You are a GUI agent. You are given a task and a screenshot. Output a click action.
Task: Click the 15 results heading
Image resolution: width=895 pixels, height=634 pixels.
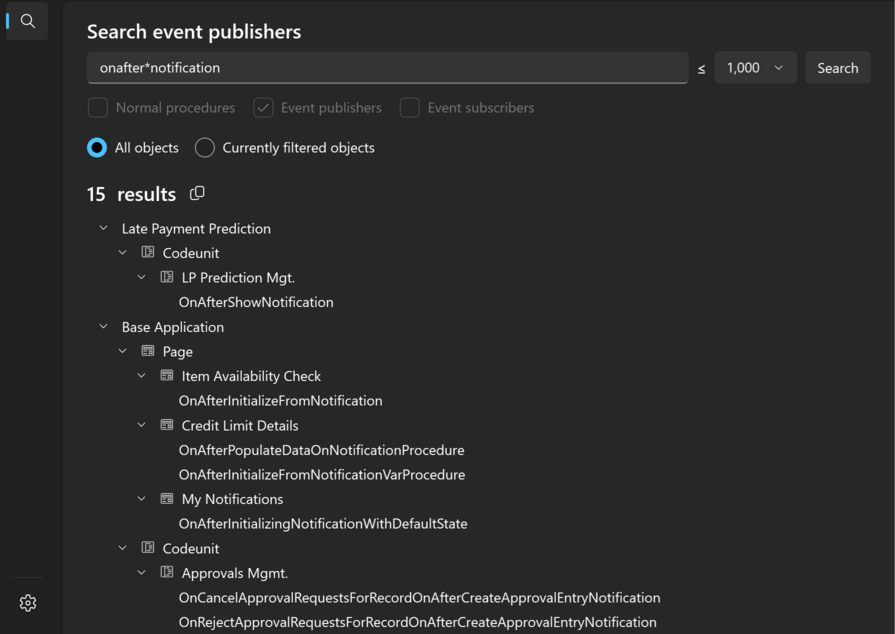pos(131,194)
